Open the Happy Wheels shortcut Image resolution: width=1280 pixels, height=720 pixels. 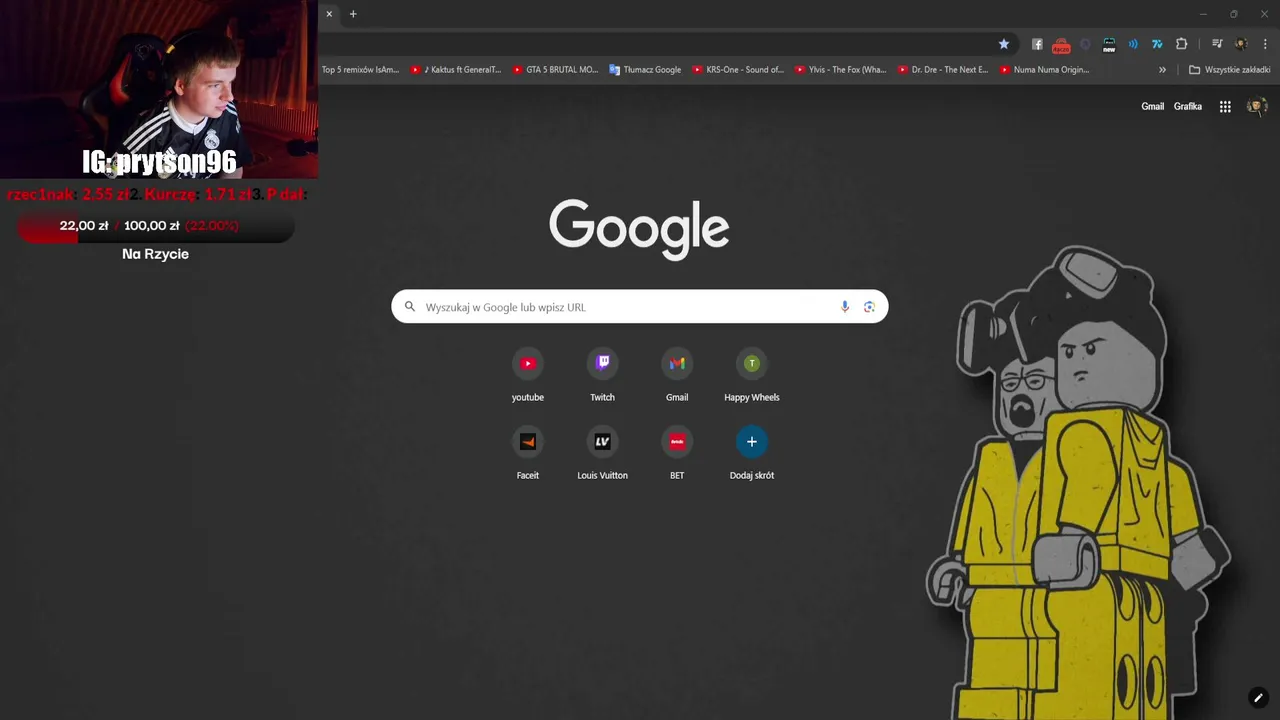[x=752, y=375]
